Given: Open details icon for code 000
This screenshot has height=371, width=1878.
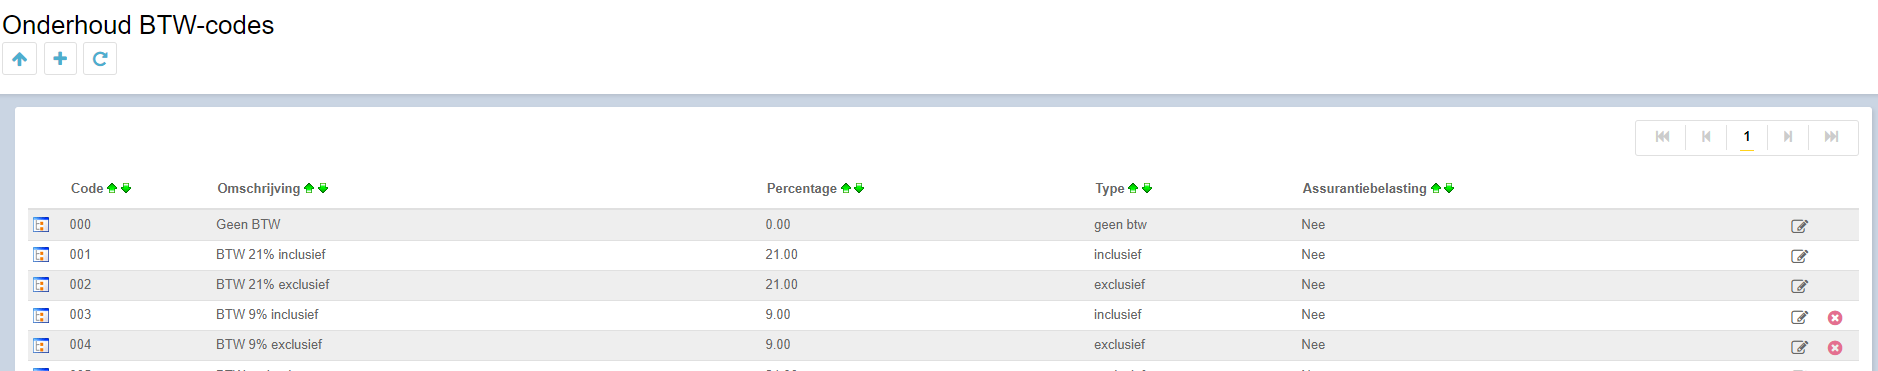Looking at the screenshot, I should [41, 225].
